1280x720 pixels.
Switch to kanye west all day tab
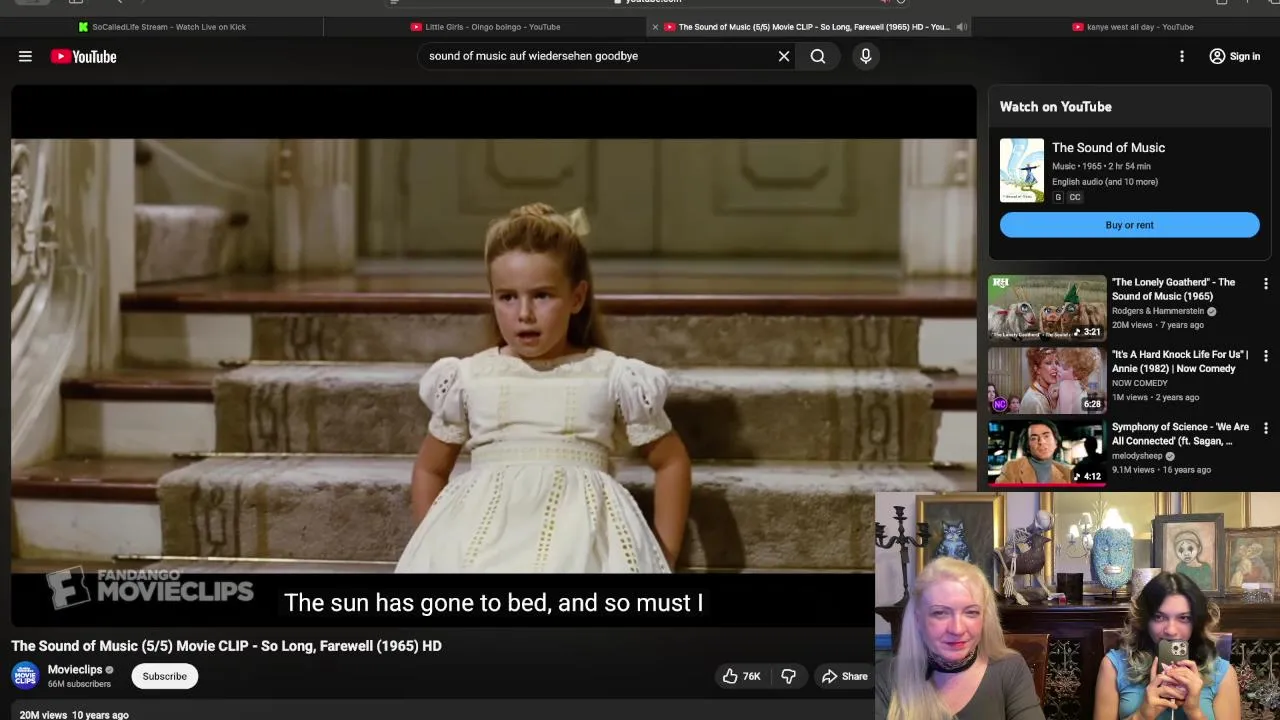tap(1132, 27)
